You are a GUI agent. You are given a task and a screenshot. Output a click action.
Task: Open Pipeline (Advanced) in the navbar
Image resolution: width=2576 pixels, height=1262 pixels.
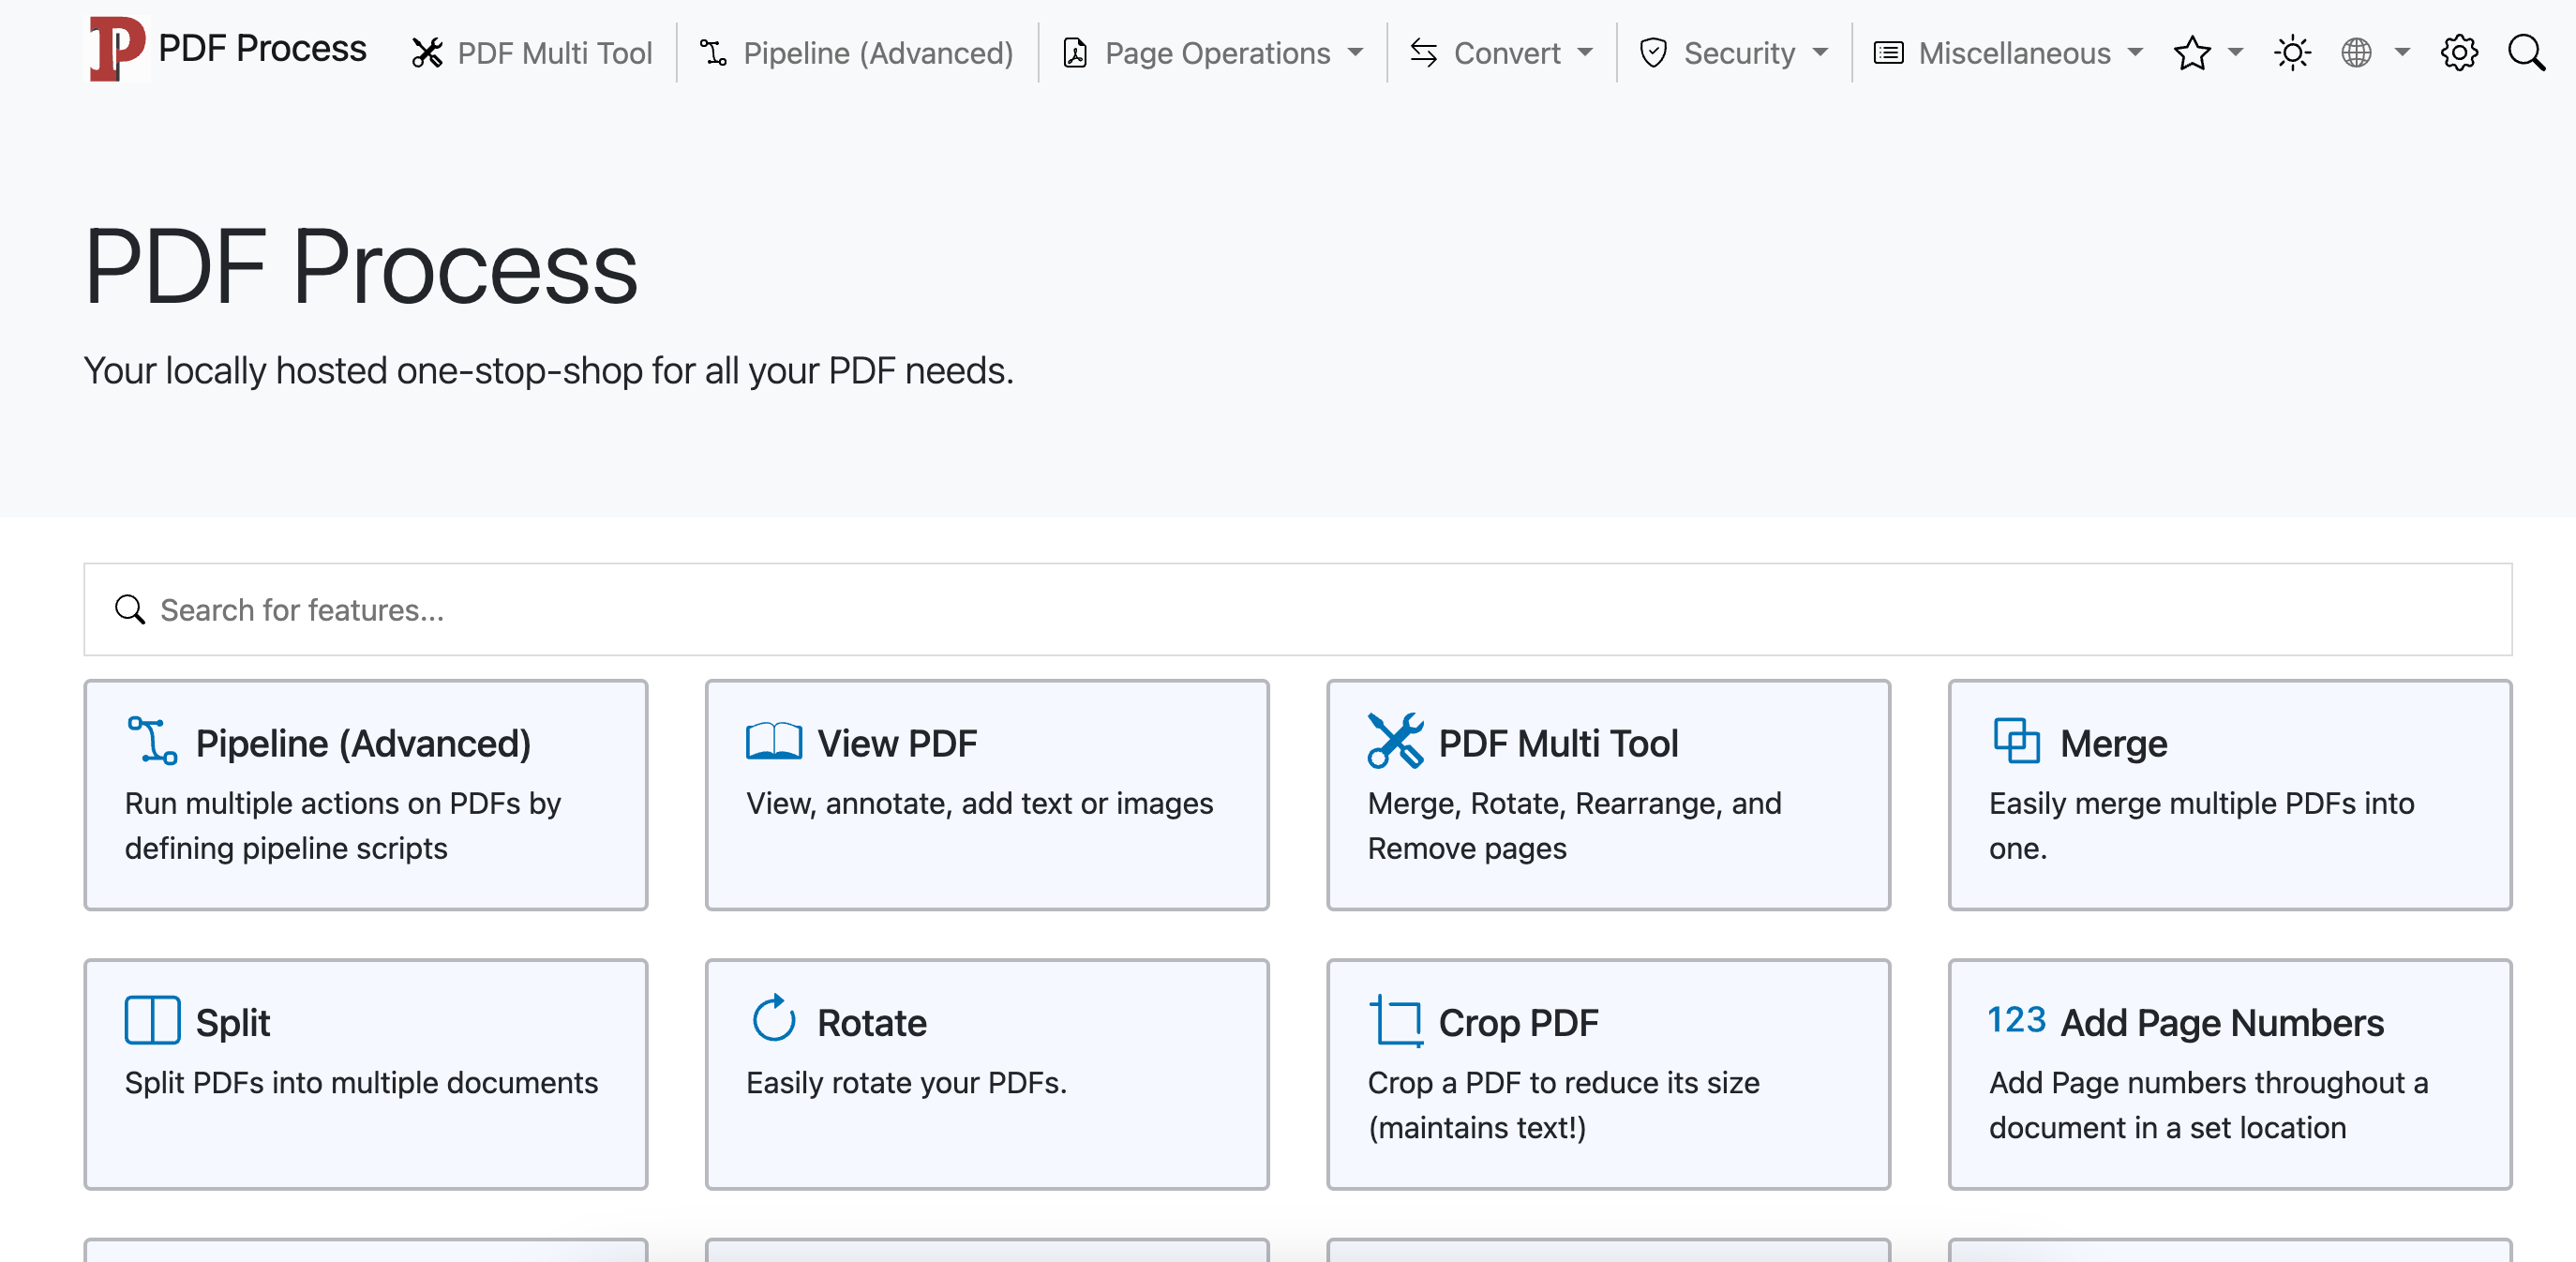point(856,53)
